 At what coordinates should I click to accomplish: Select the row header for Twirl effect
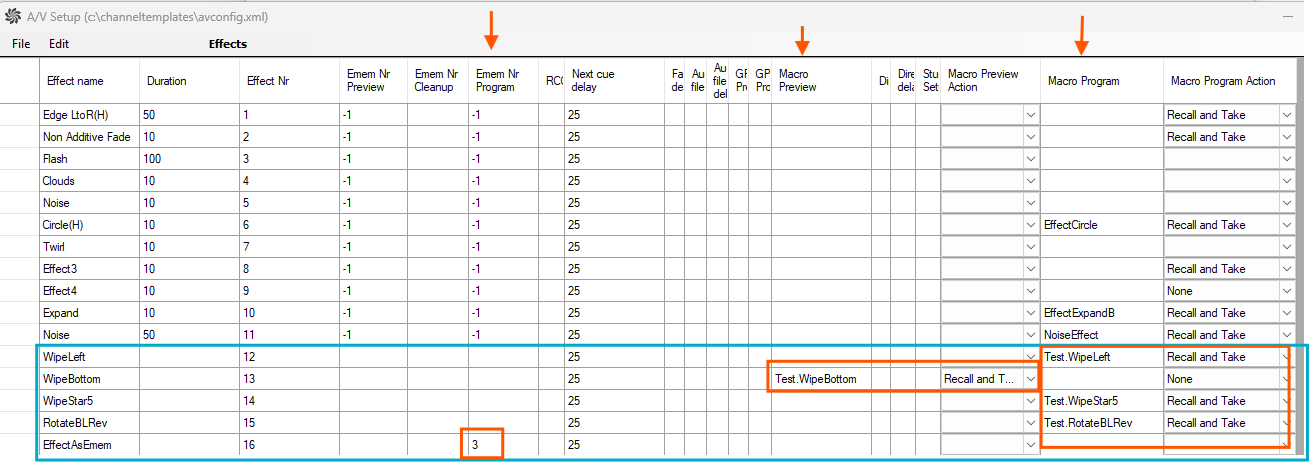(19, 247)
